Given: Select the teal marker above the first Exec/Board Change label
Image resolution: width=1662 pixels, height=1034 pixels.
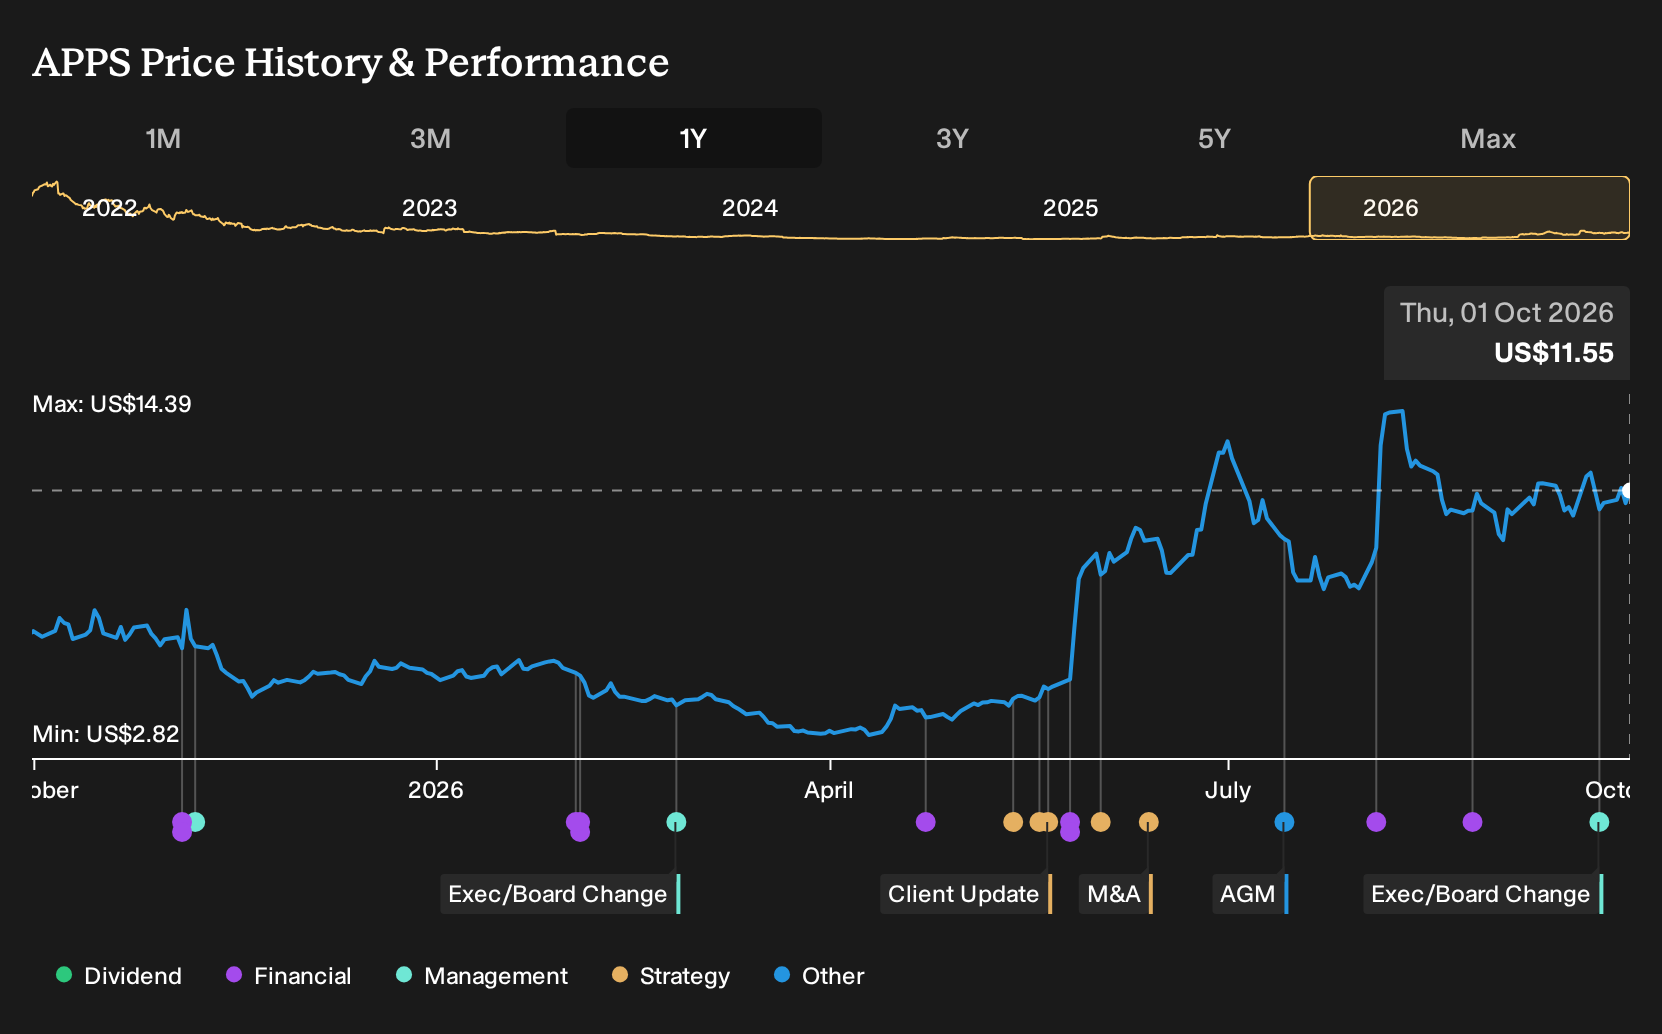Looking at the screenshot, I should pyautogui.click(x=676, y=822).
